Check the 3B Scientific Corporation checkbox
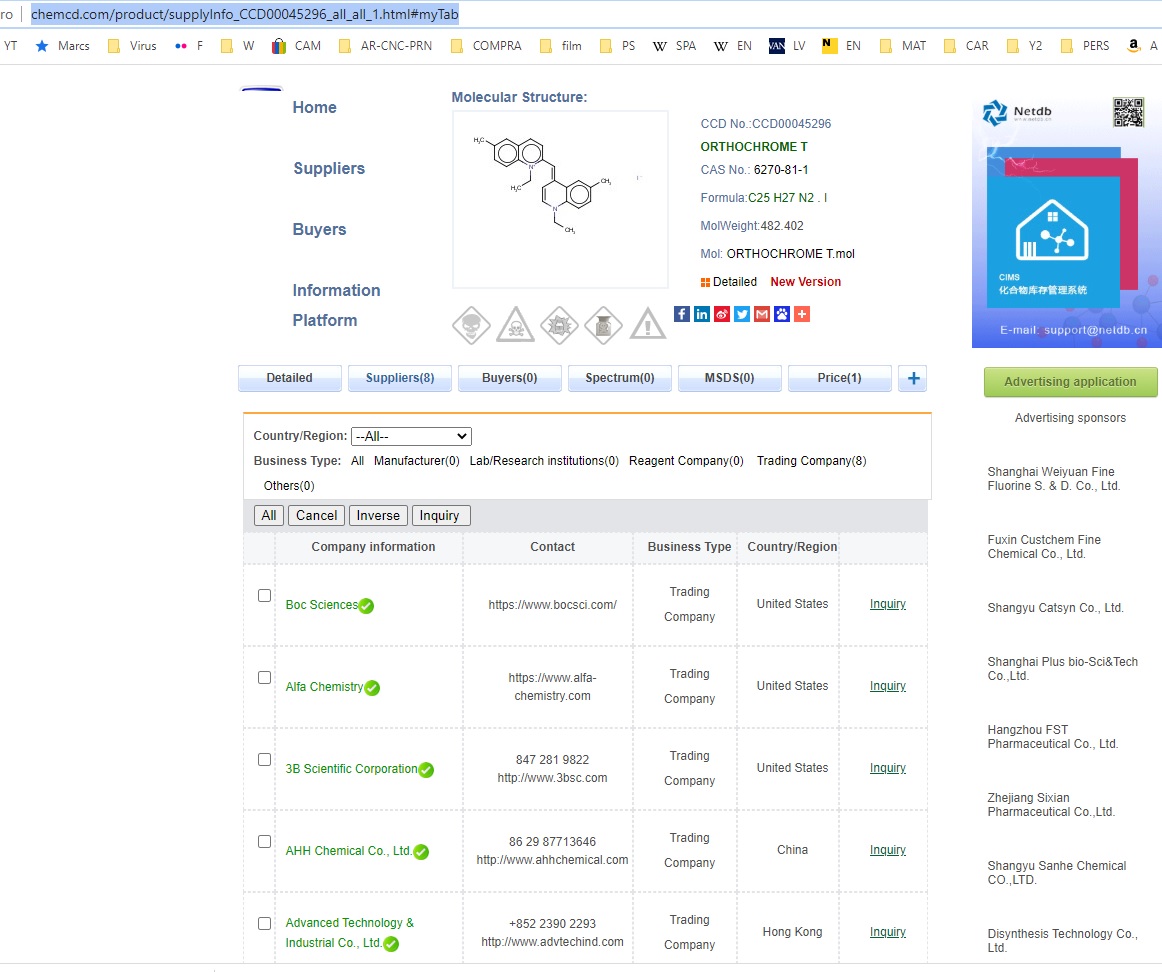Viewport: 1162px width, 972px height. pyautogui.click(x=265, y=760)
